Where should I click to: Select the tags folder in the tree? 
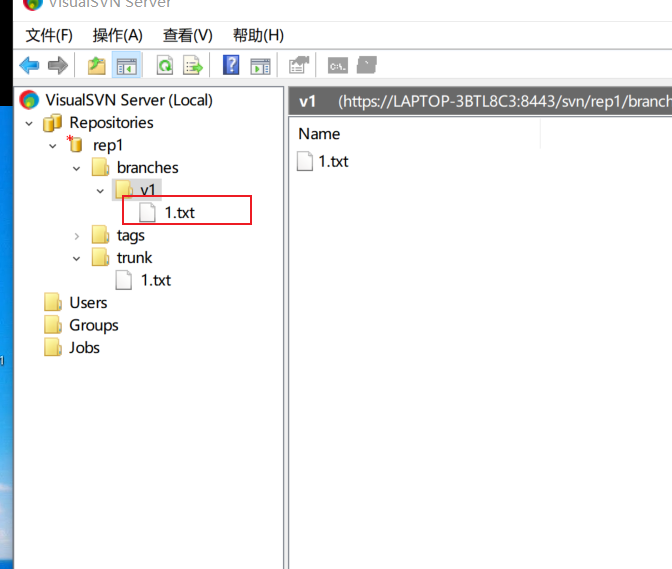point(131,235)
